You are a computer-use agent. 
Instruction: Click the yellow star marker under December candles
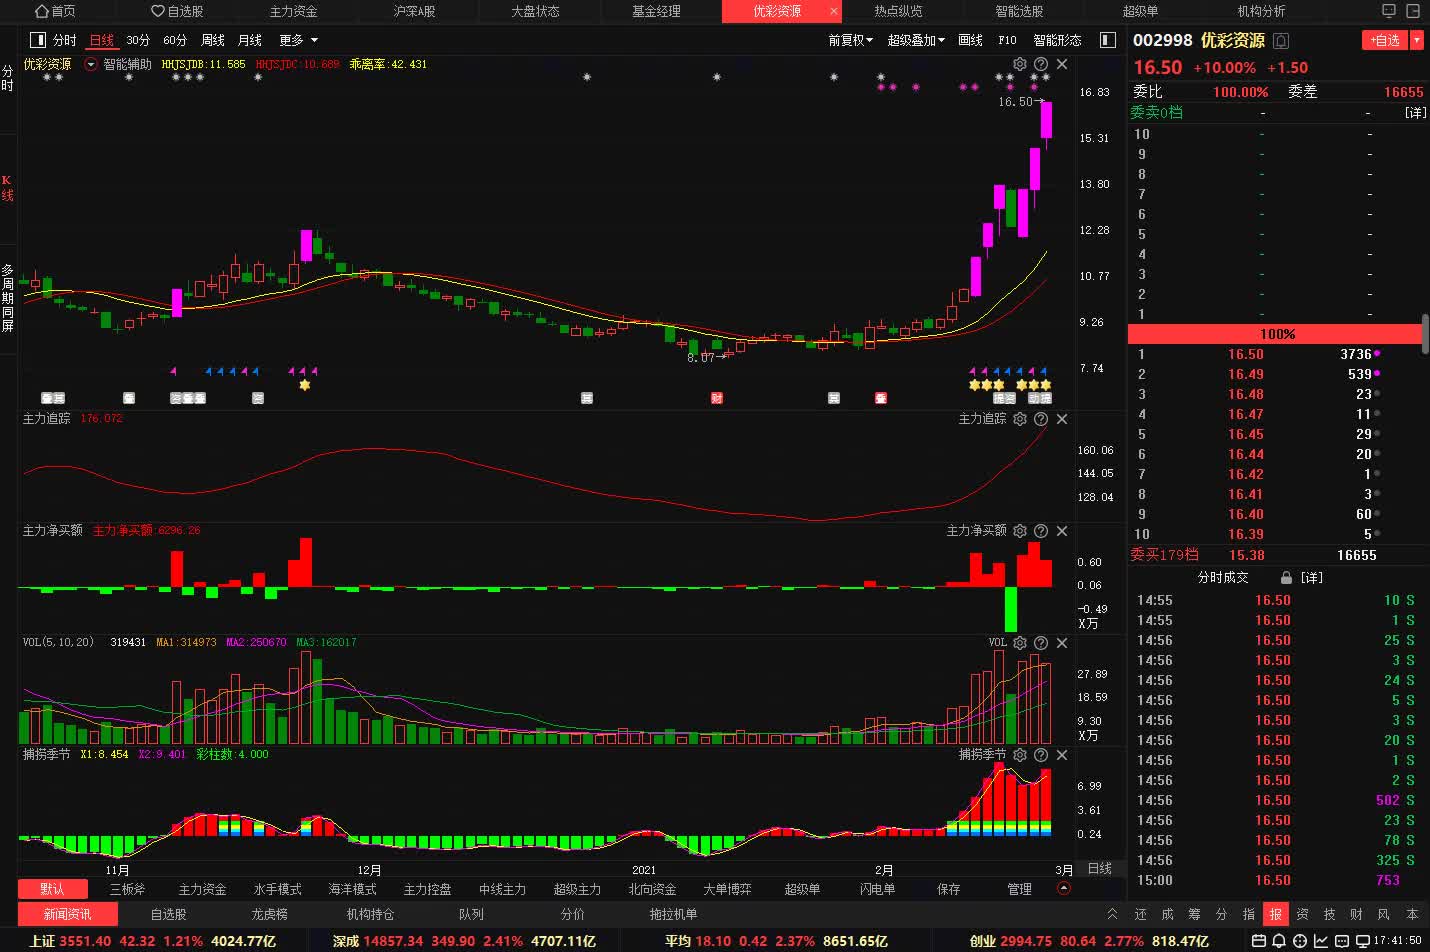pyautogui.click(x=305, y=384)
